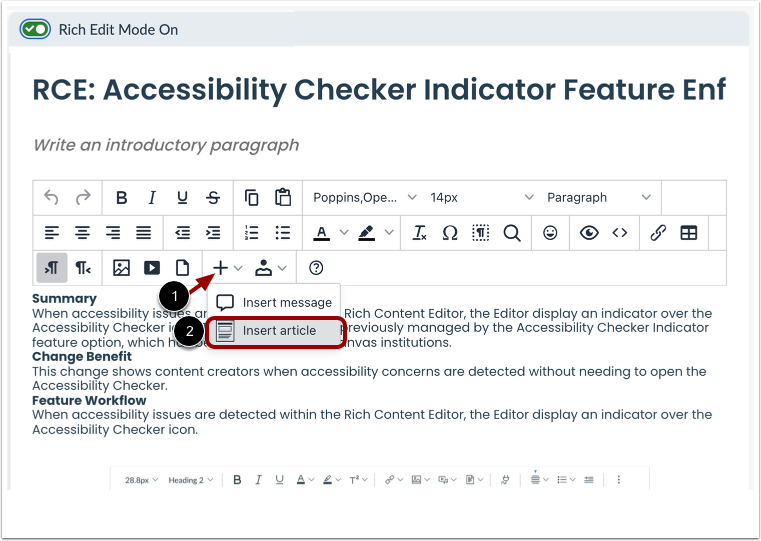Toggle Underline in the bottom toolbar
The height and width of the screenshot is (541, 761).
click(280, 480)
